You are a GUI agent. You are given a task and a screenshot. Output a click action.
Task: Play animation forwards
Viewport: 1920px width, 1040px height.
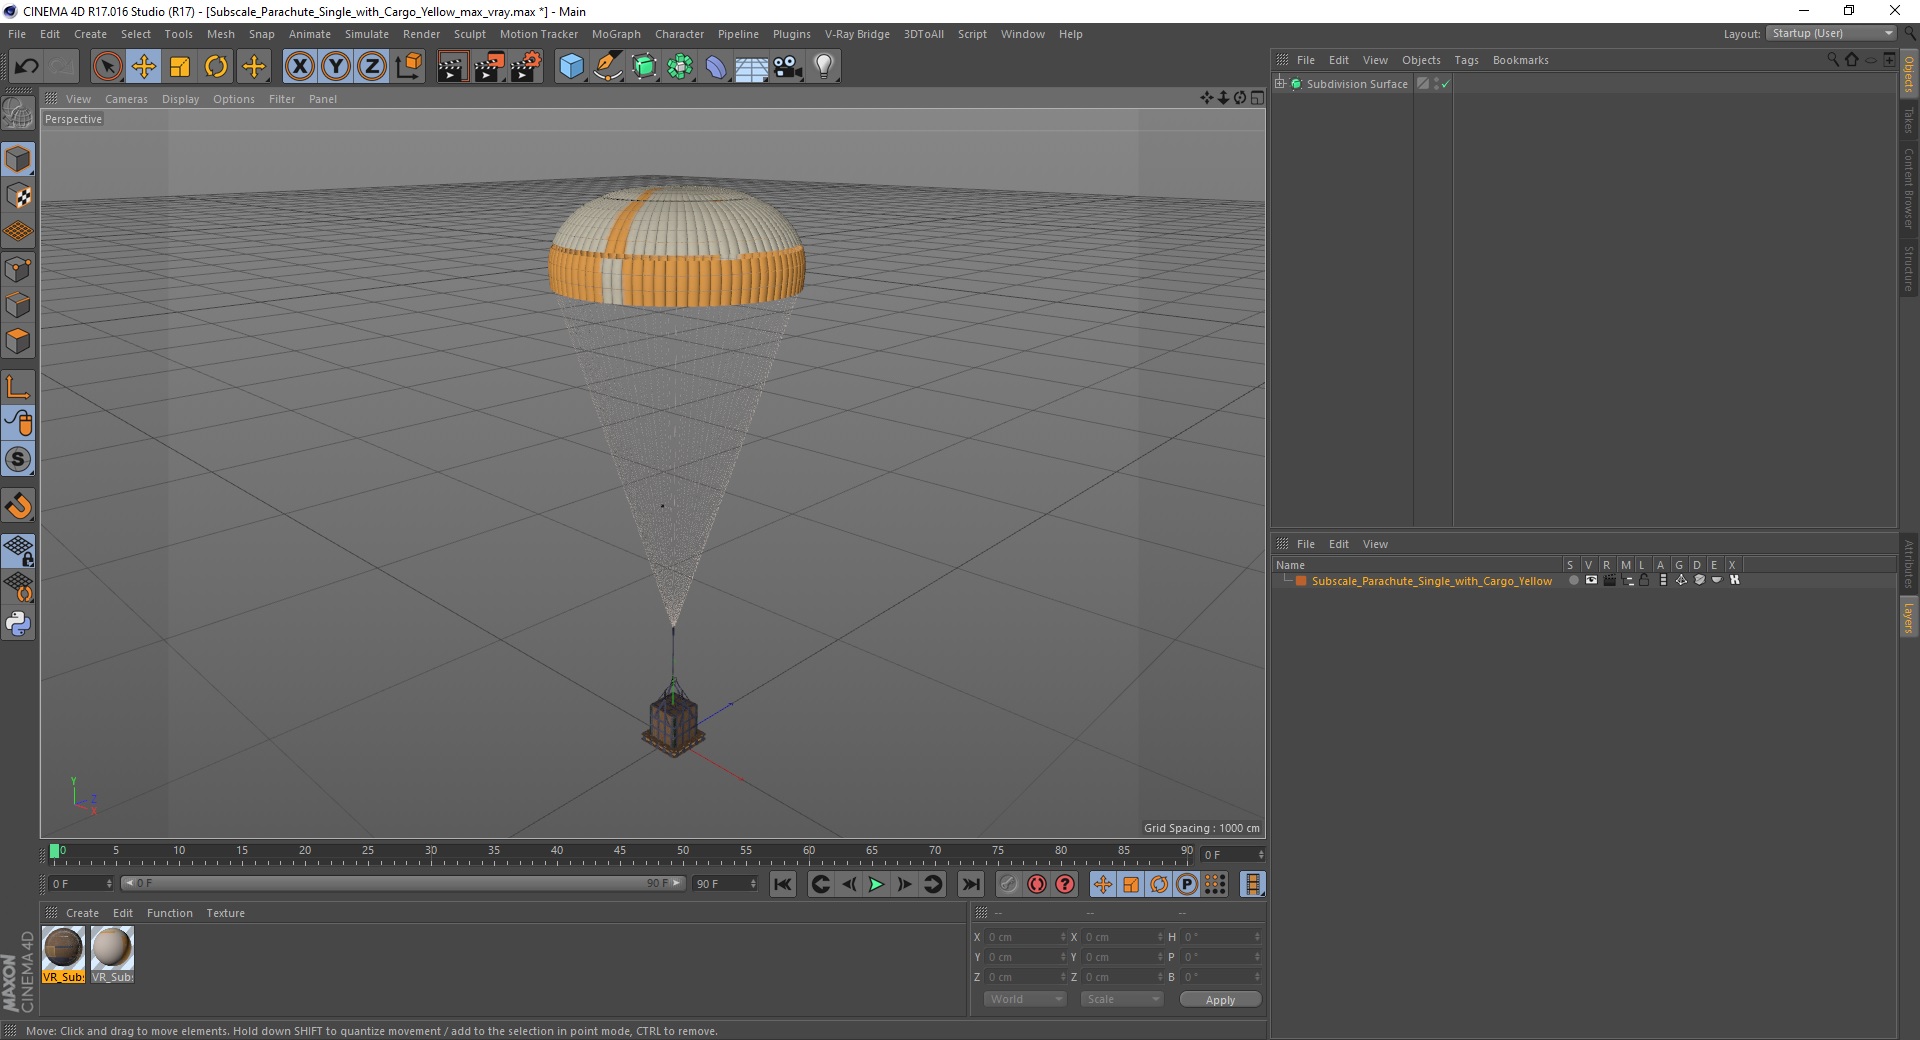tap(876, 884)
